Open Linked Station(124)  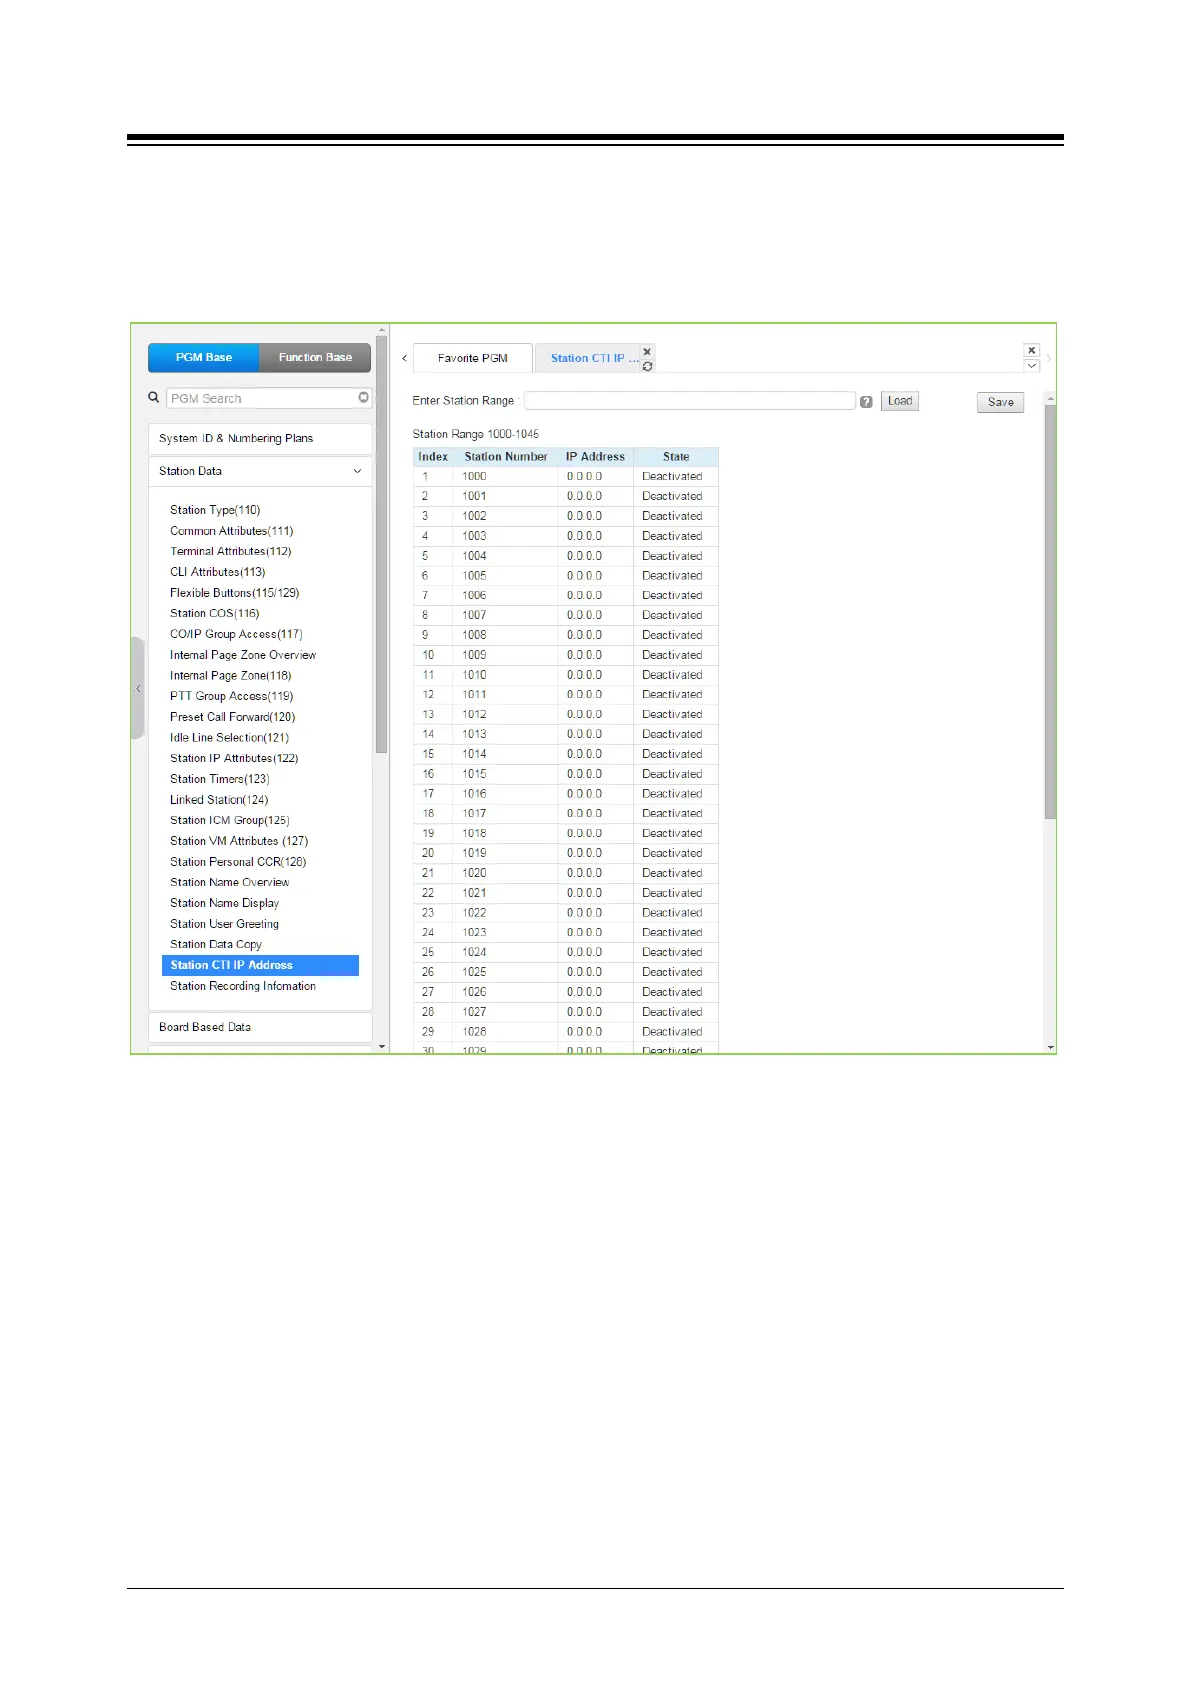pyautogui.click(x=219, y=799)
